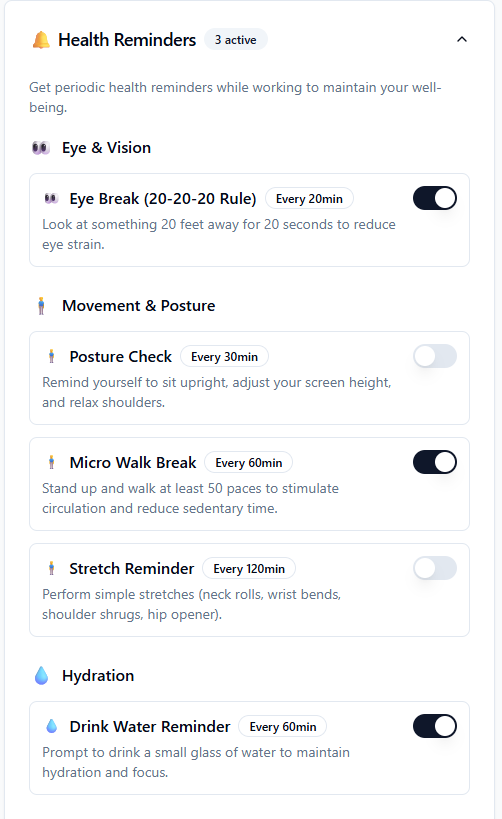Image resolution: width=502 pixels, height=819 pixels.
Task: Disable the Drink Water Reminder toggle
Action: coord(435,726)
